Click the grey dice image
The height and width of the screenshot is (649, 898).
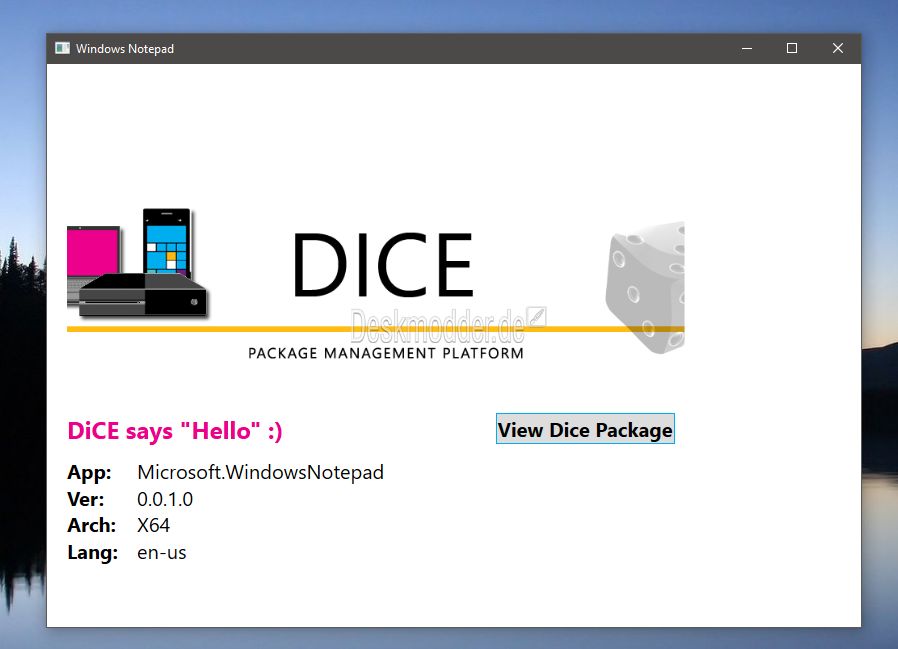pyautogui.click(x=645, y=287)
